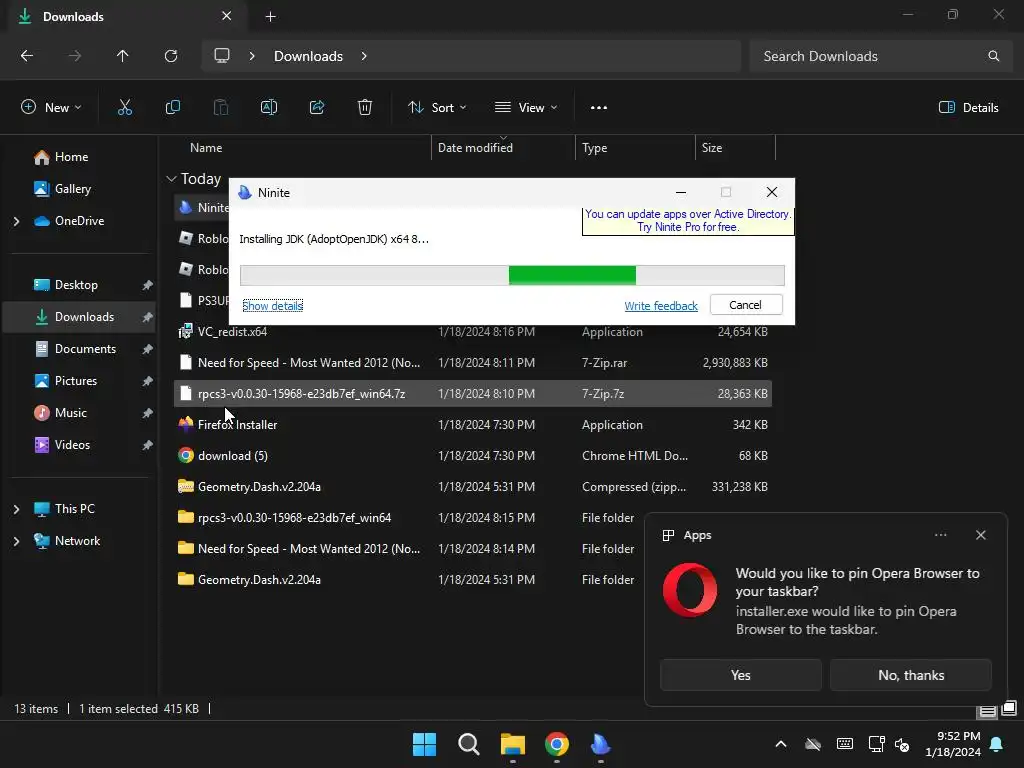Click chevron before Downloads in address bar
The image size is (1024, 768).
252,56
